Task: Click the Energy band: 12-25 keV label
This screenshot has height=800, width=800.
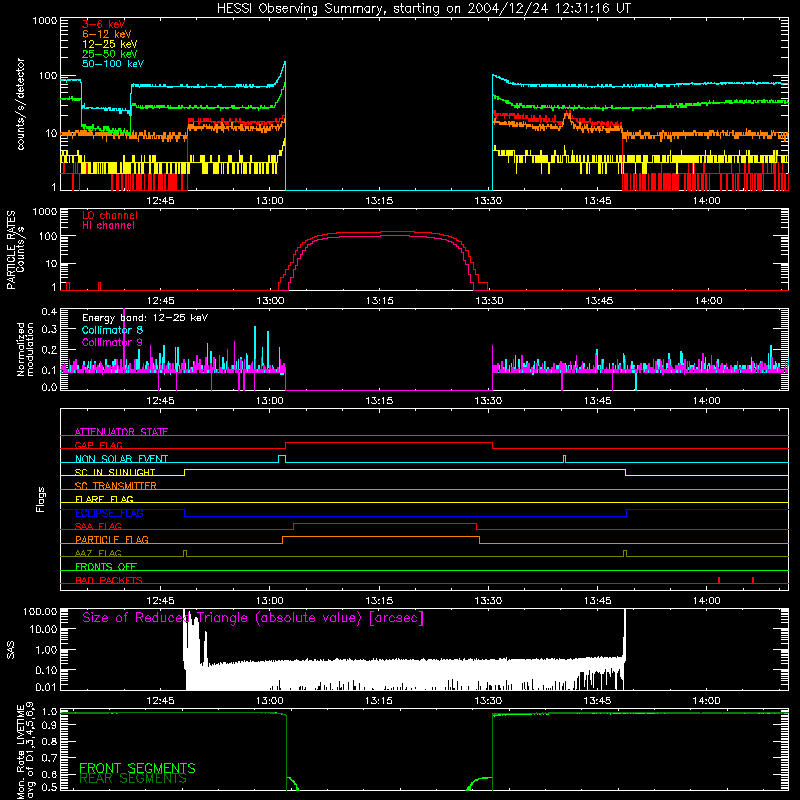Action: coord(145,318)
